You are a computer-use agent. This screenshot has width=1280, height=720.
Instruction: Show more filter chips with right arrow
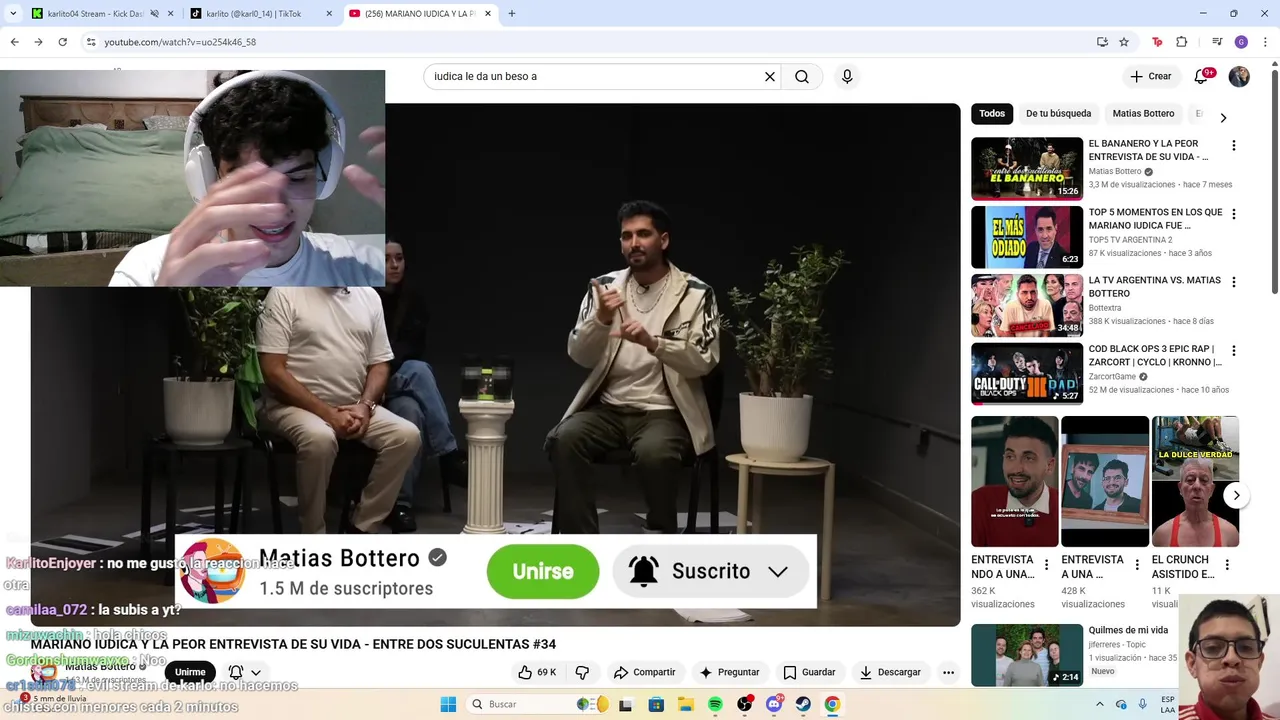pos(1223,117)
